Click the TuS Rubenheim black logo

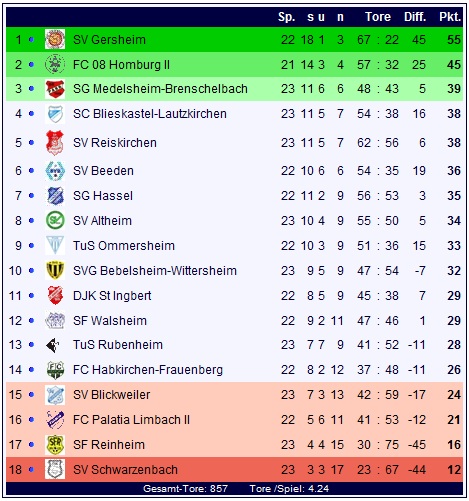point(53,345)
